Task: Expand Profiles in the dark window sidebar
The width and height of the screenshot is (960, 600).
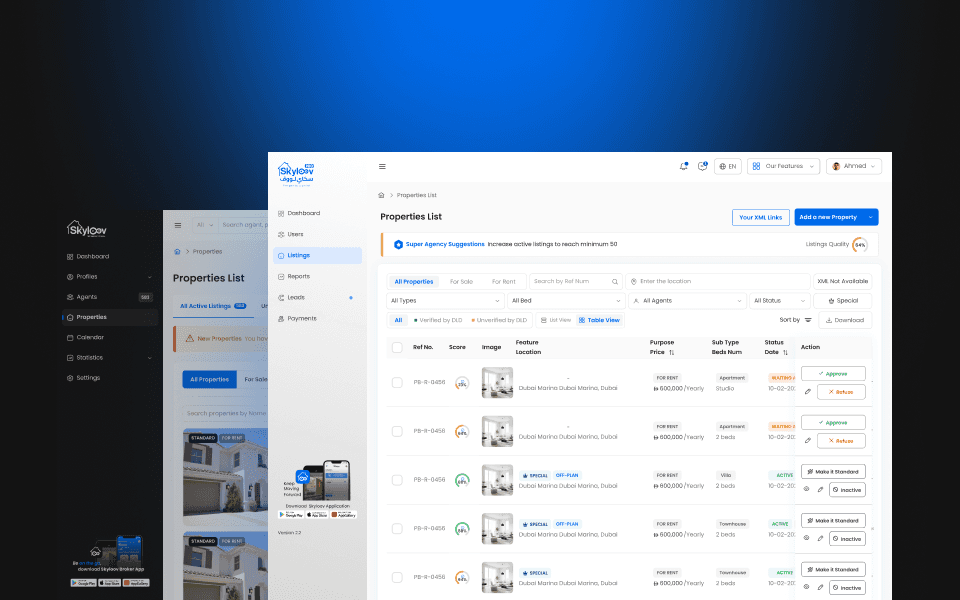Action: coord(150,277)
